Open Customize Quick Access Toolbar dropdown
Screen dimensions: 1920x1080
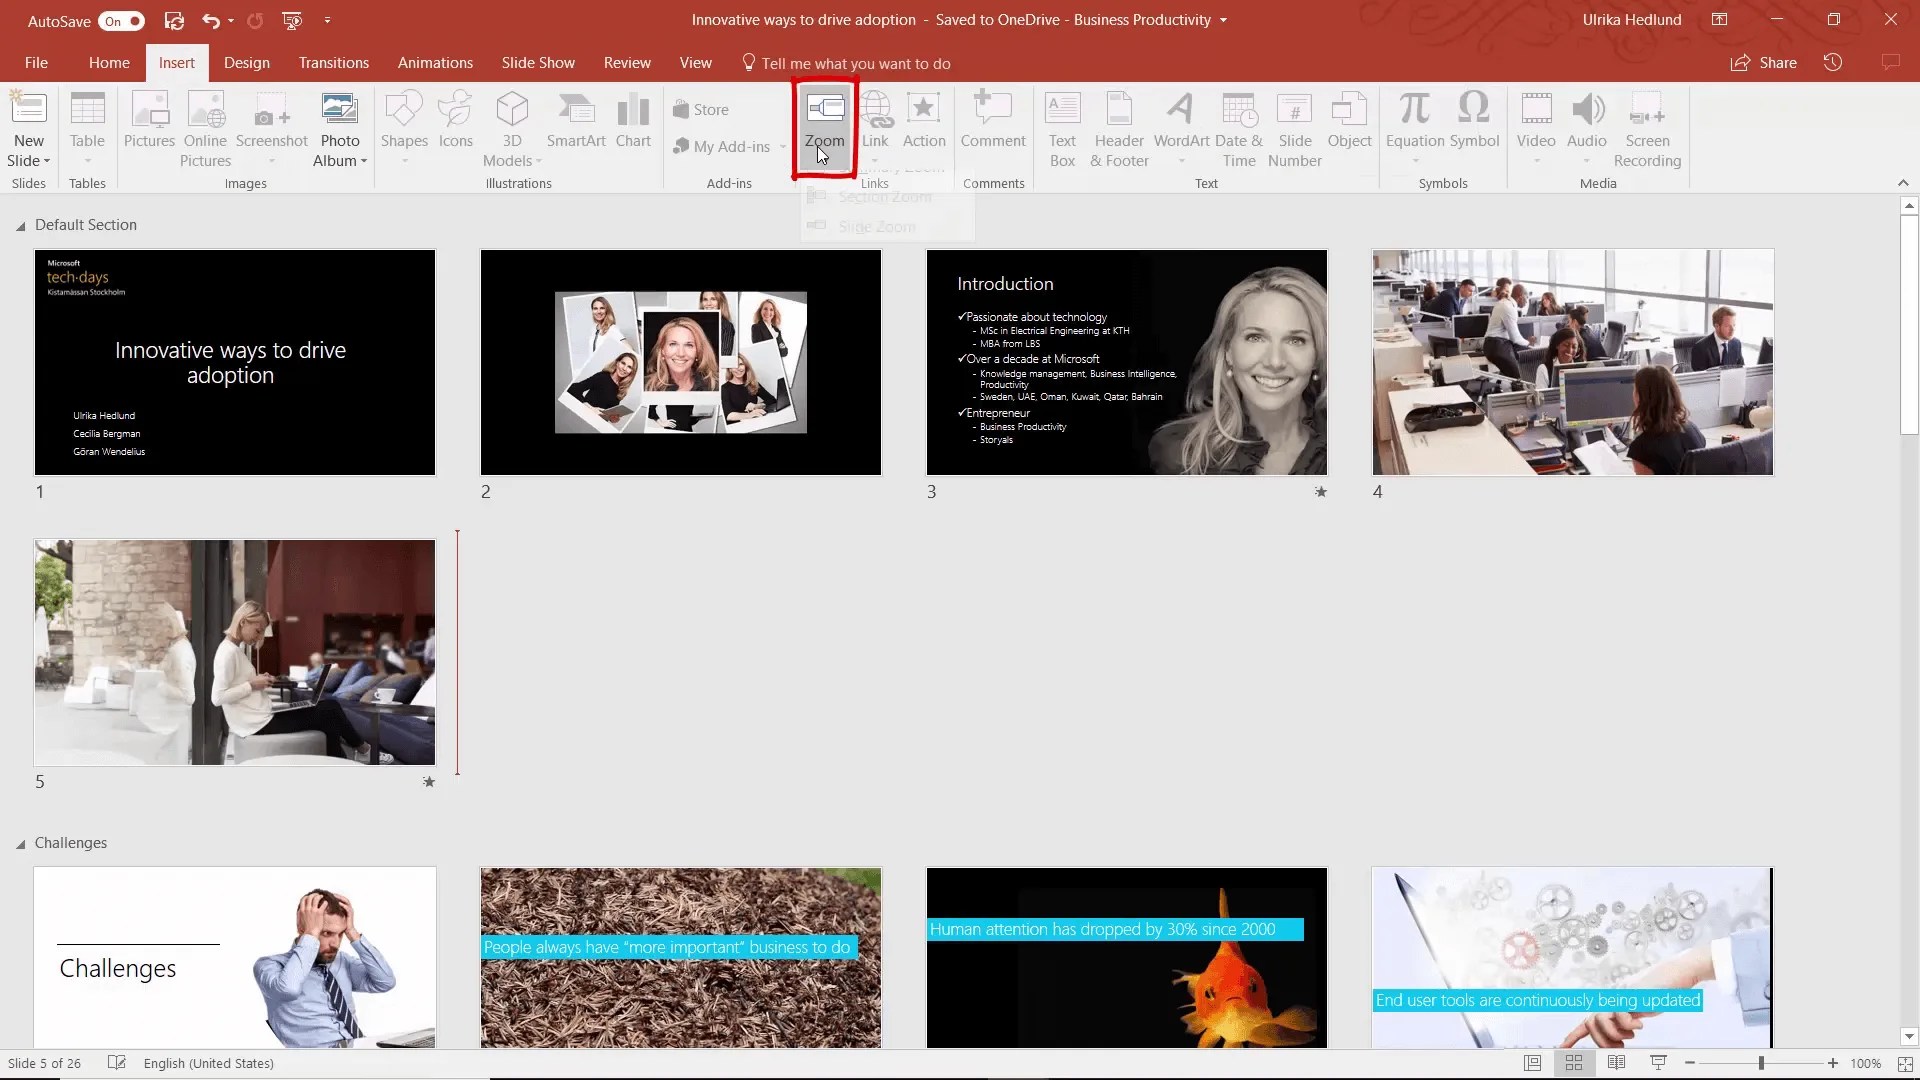coord(327,20)
